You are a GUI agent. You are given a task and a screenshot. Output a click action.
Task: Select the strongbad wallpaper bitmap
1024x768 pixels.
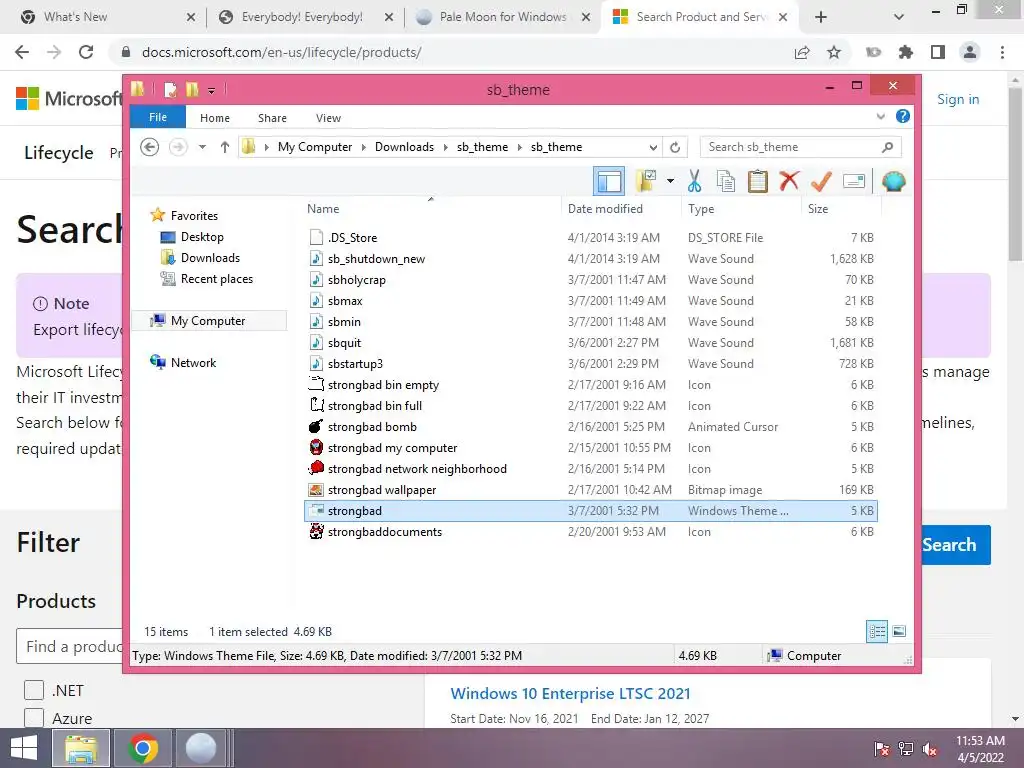(x=591, y=490)
